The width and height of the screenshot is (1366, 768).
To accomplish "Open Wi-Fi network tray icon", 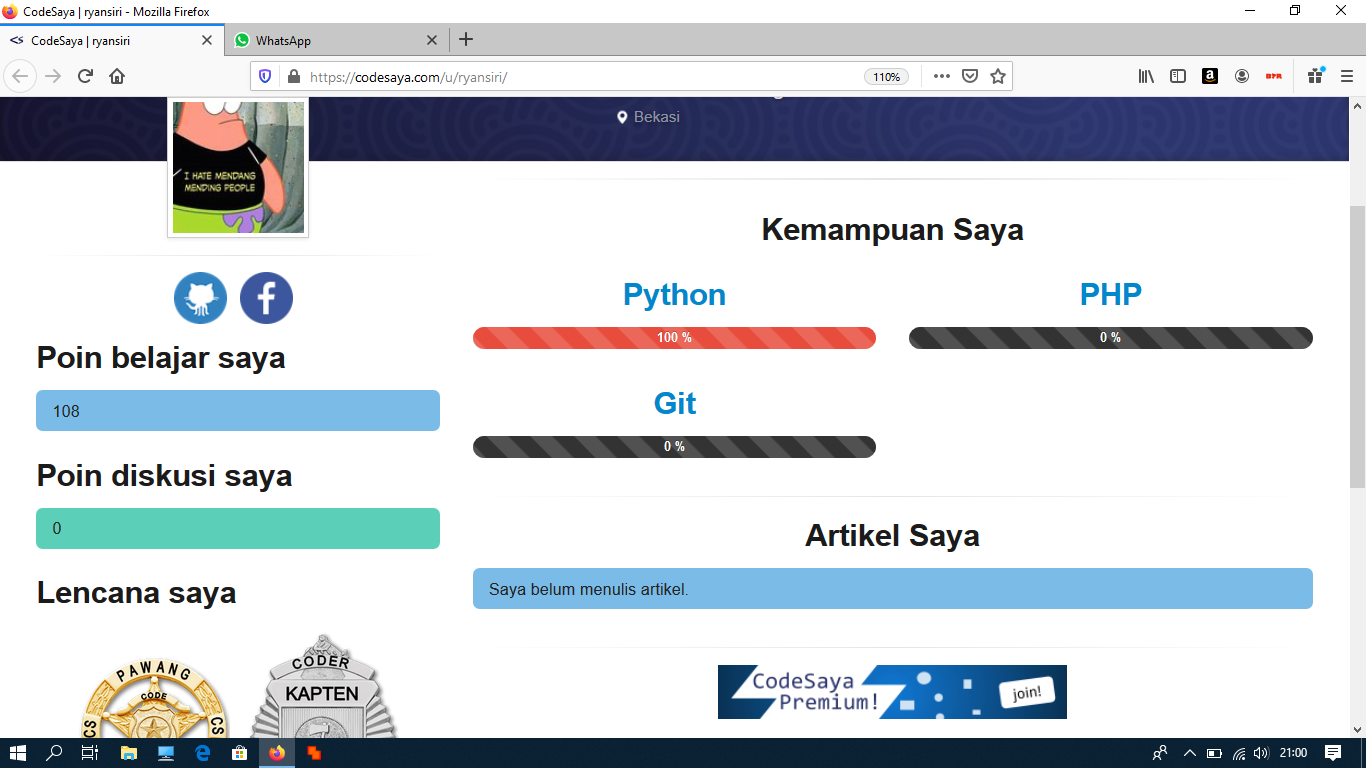I will click(1238, 753).
